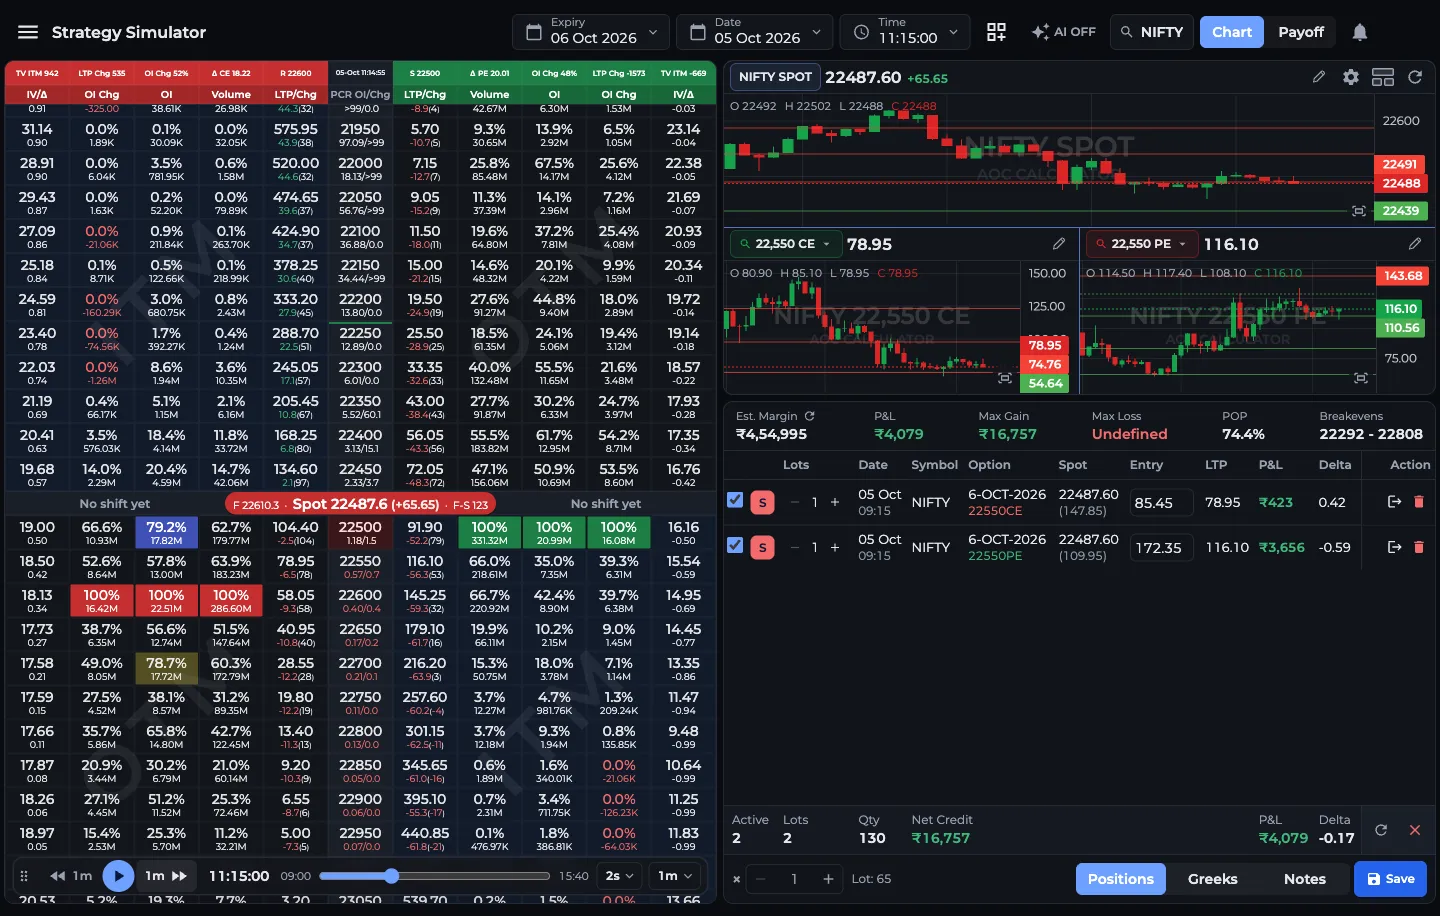Refresh the estimated margin

tap(810, 416)
